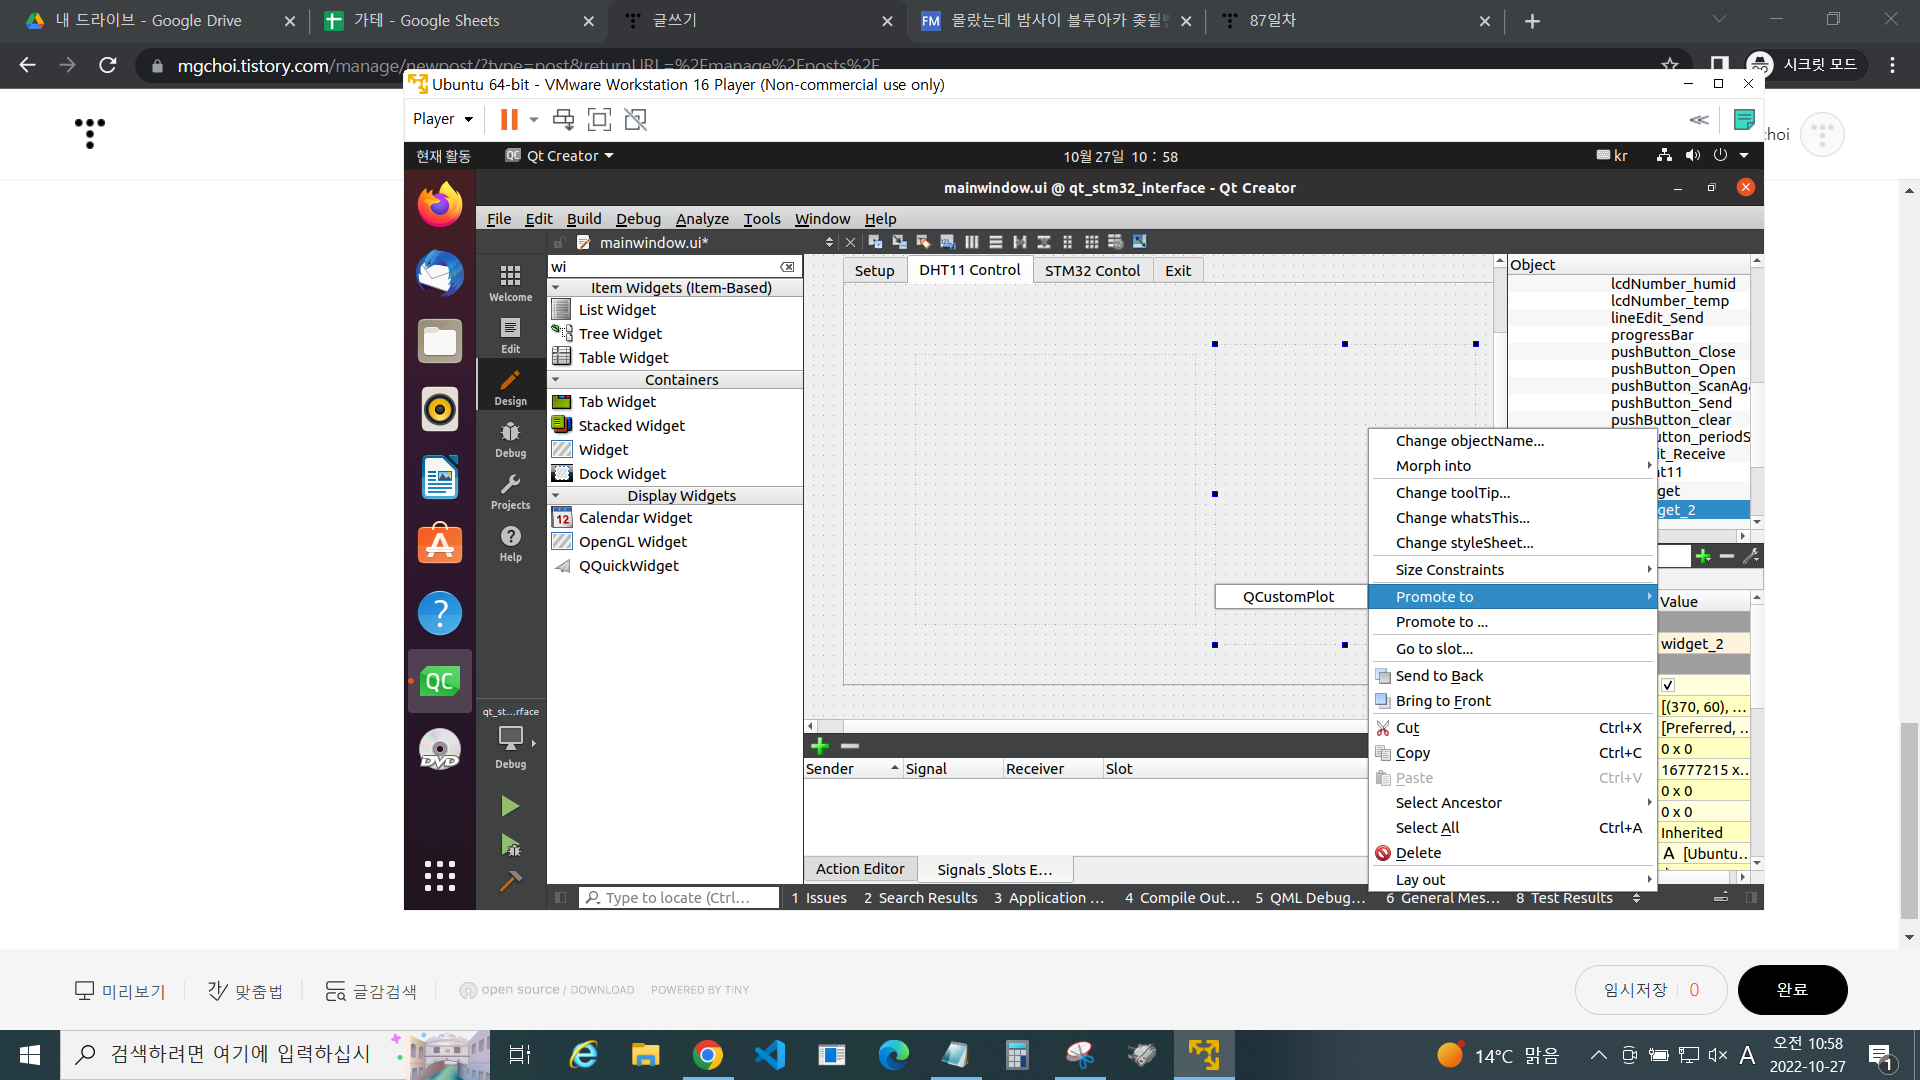Select Go to slot... in context menu
This screenshot has height=1080, width=1920.
pyautogui.click(x=1513, y=649)
